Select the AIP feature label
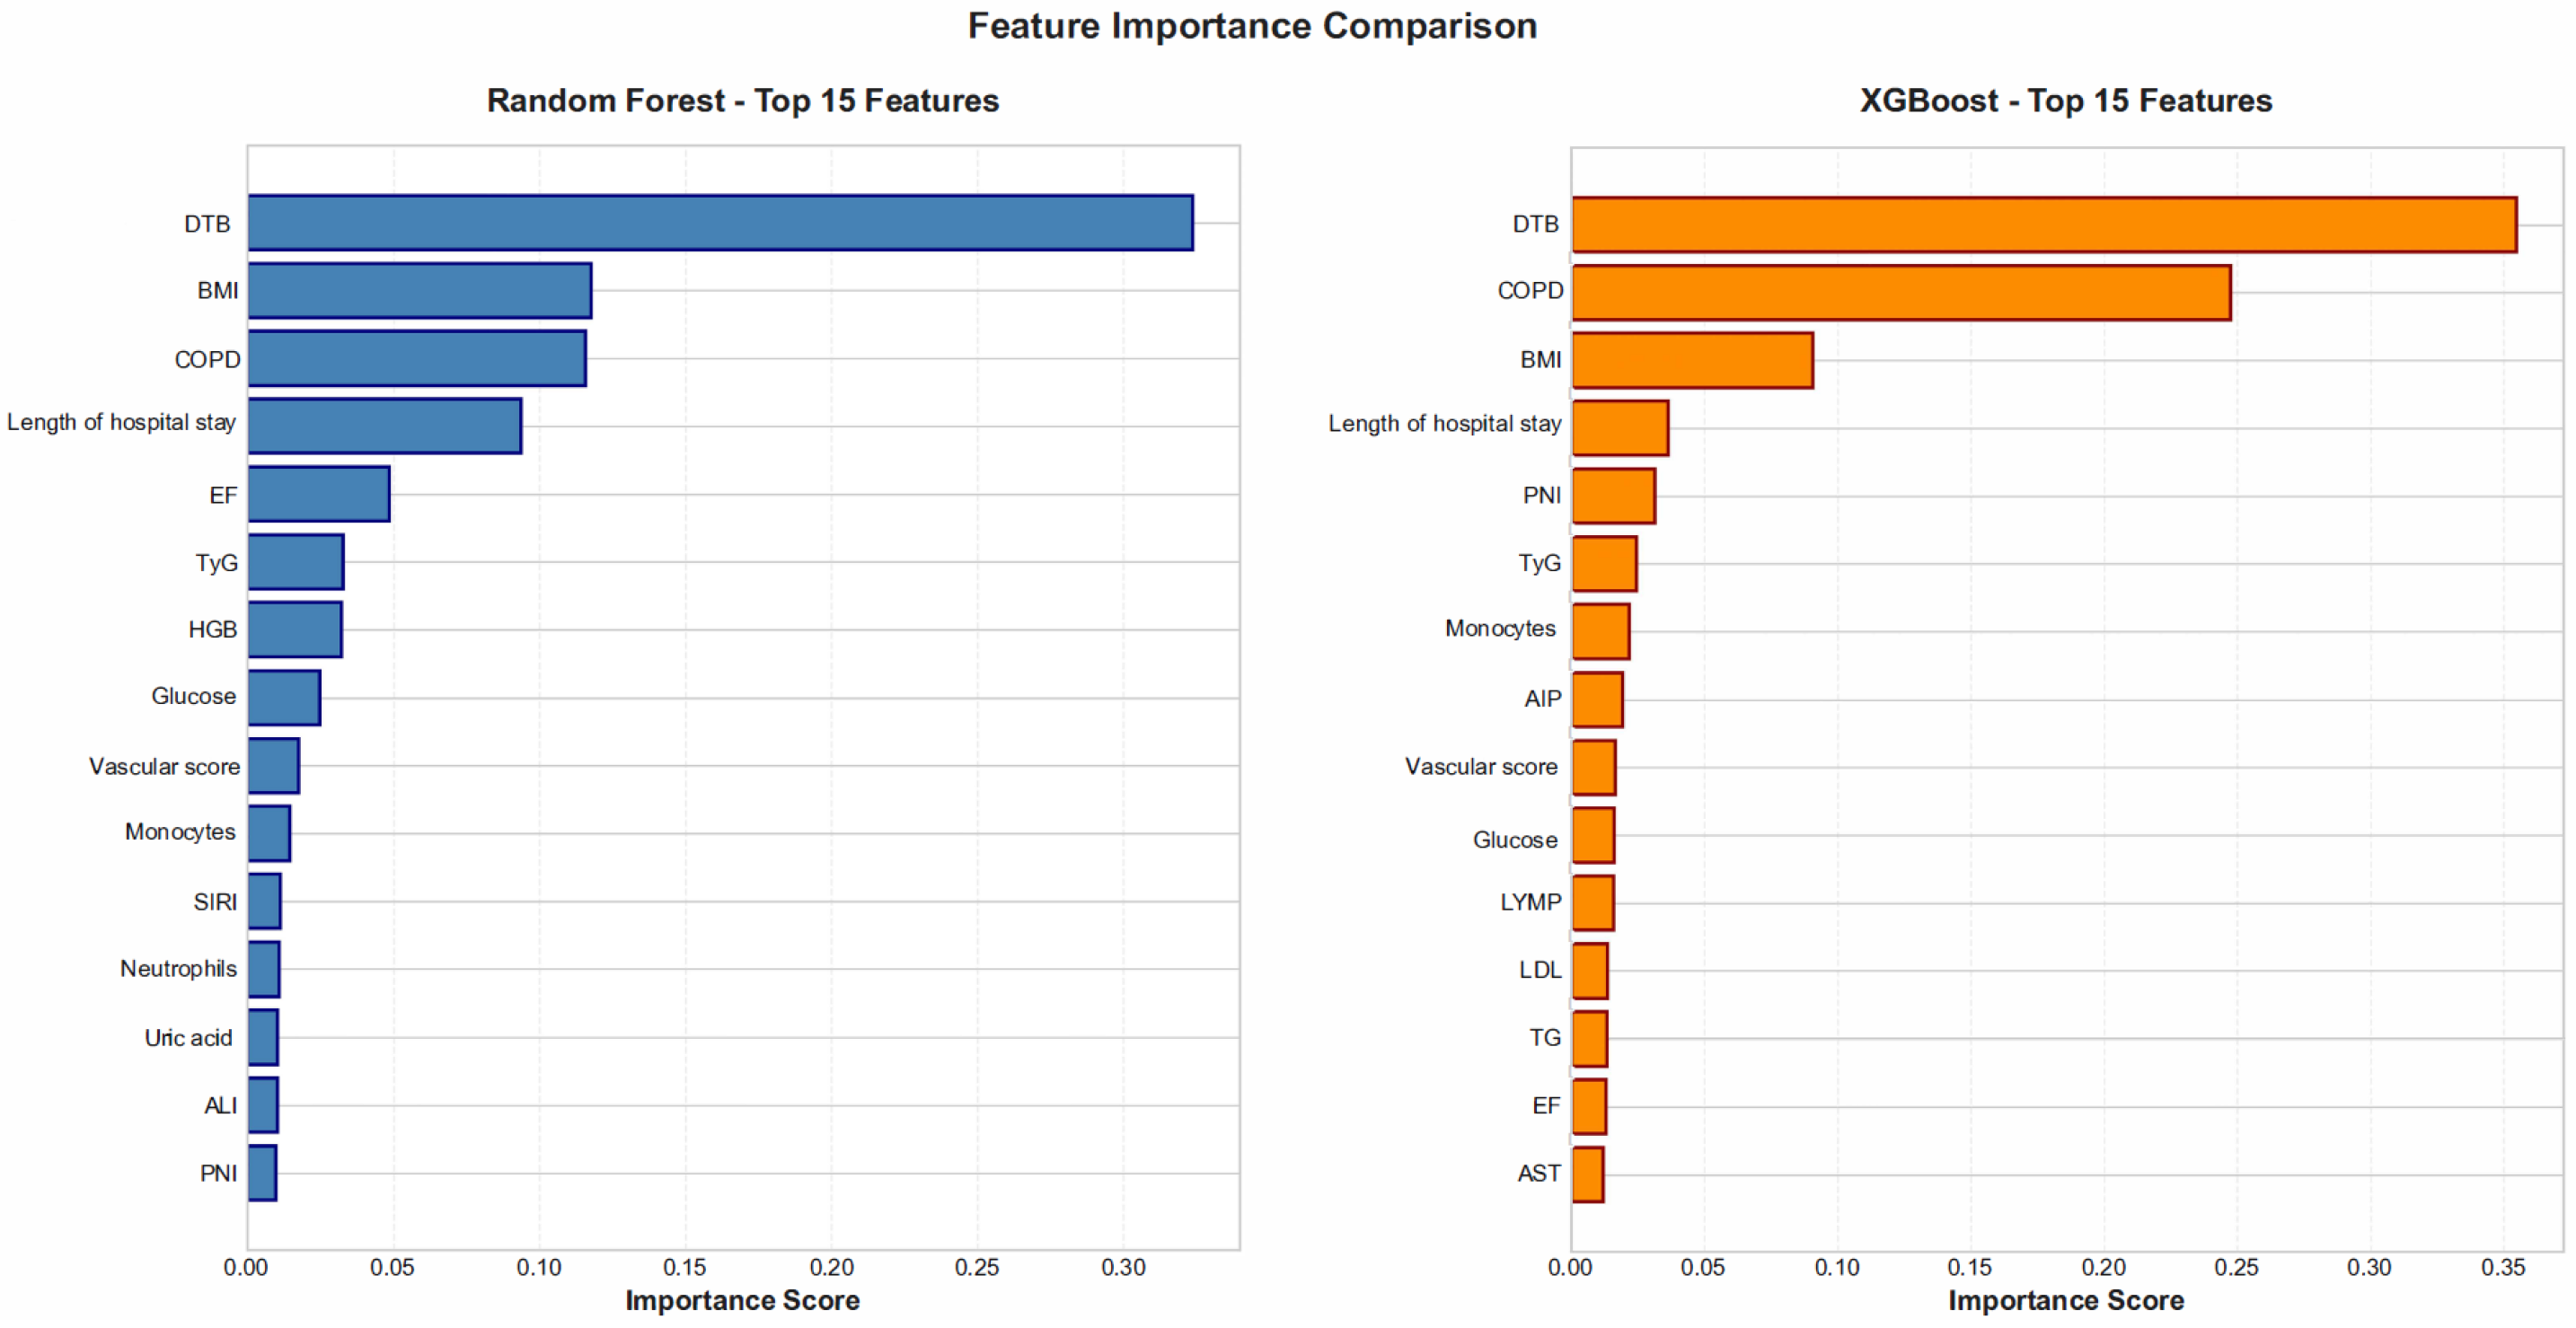 point(1543,699)
